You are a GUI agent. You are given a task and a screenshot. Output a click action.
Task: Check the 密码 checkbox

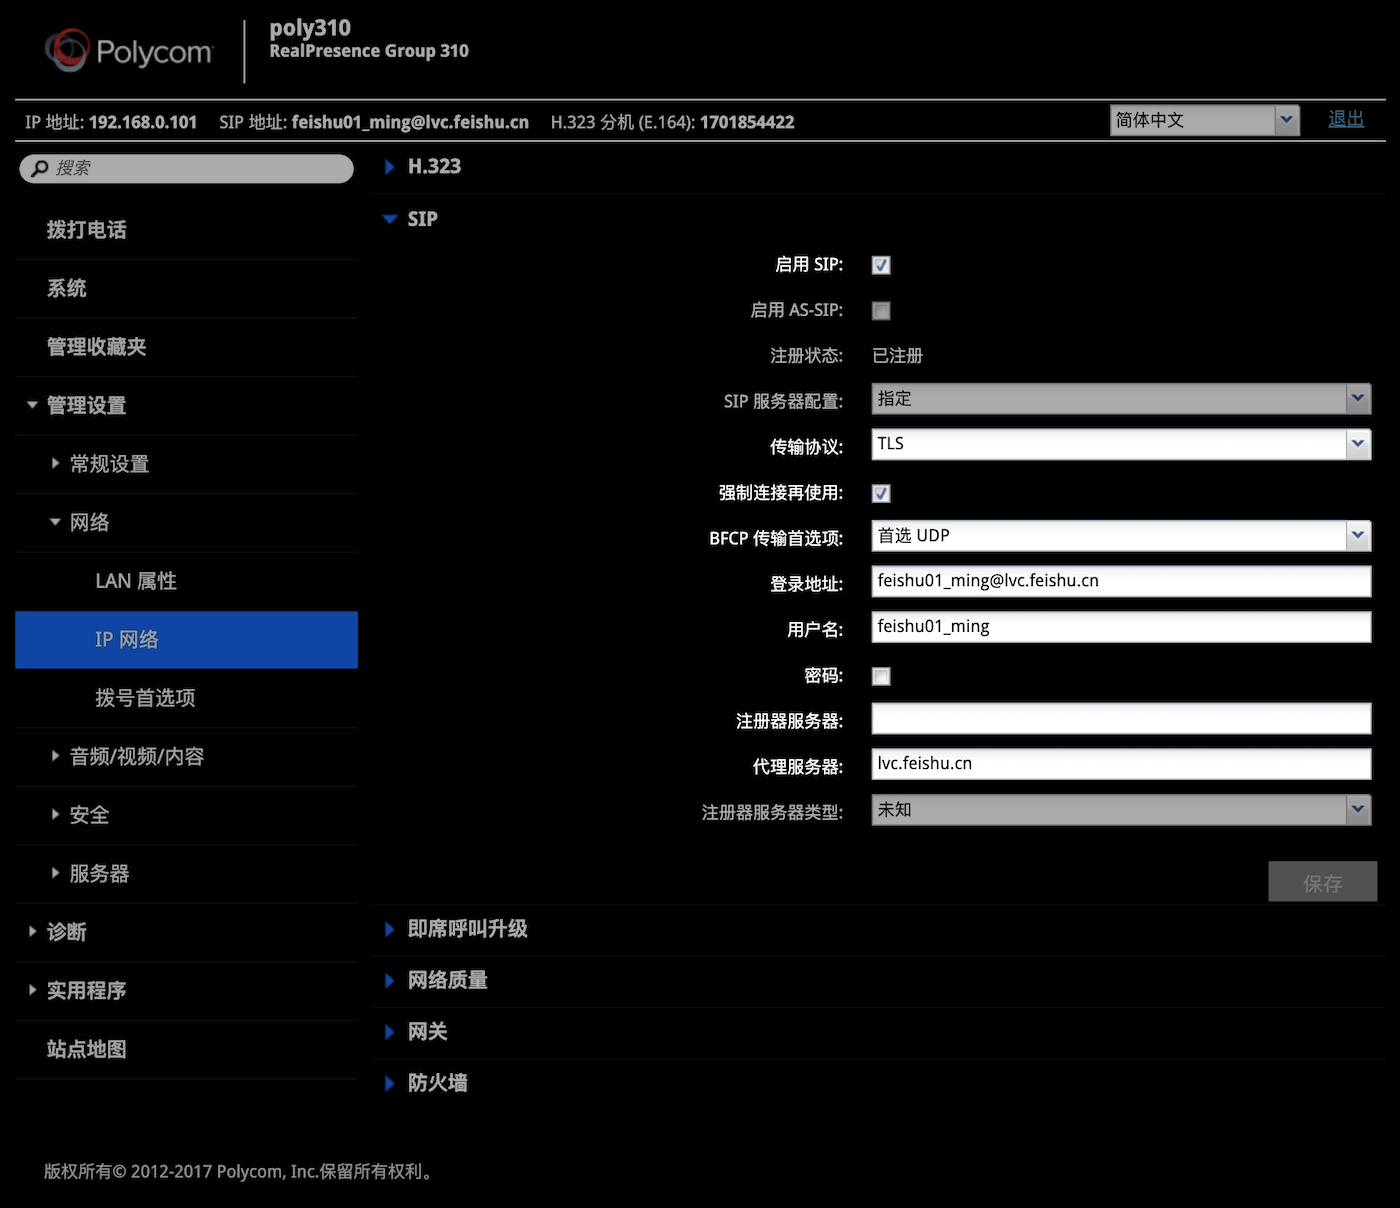pyautogui.click(x=881, y=677)
